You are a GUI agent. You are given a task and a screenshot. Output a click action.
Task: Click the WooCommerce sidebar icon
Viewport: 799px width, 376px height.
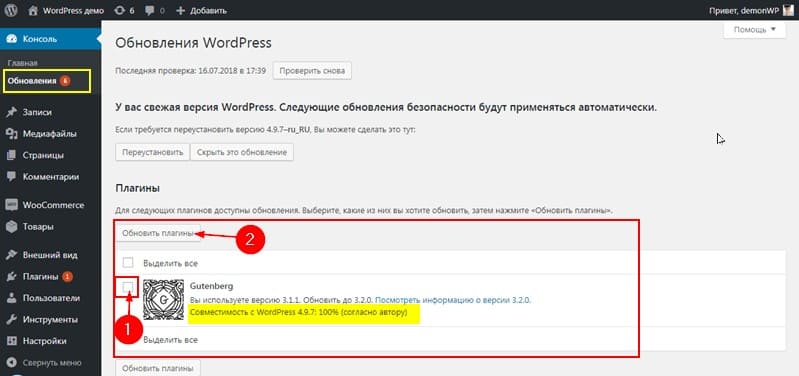tap(12, 205)
